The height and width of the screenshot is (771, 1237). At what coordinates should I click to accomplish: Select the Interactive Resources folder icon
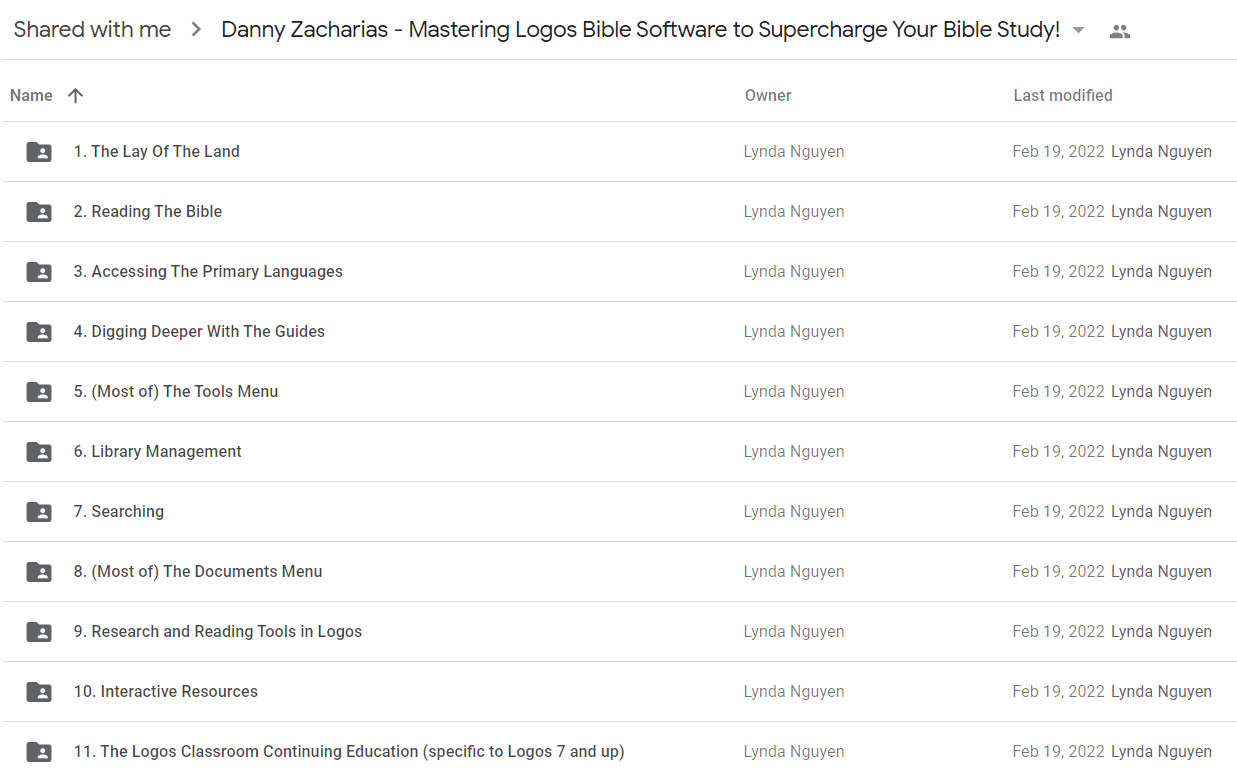point(39,692)
